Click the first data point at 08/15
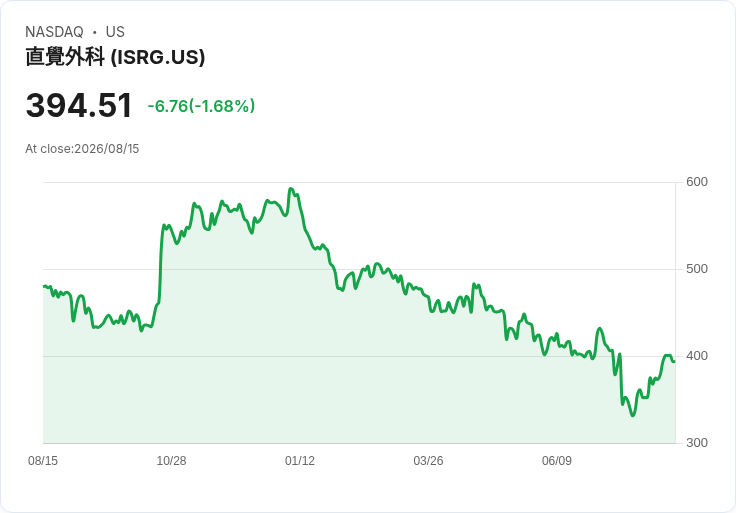The image size is (736, 513). 44,286
